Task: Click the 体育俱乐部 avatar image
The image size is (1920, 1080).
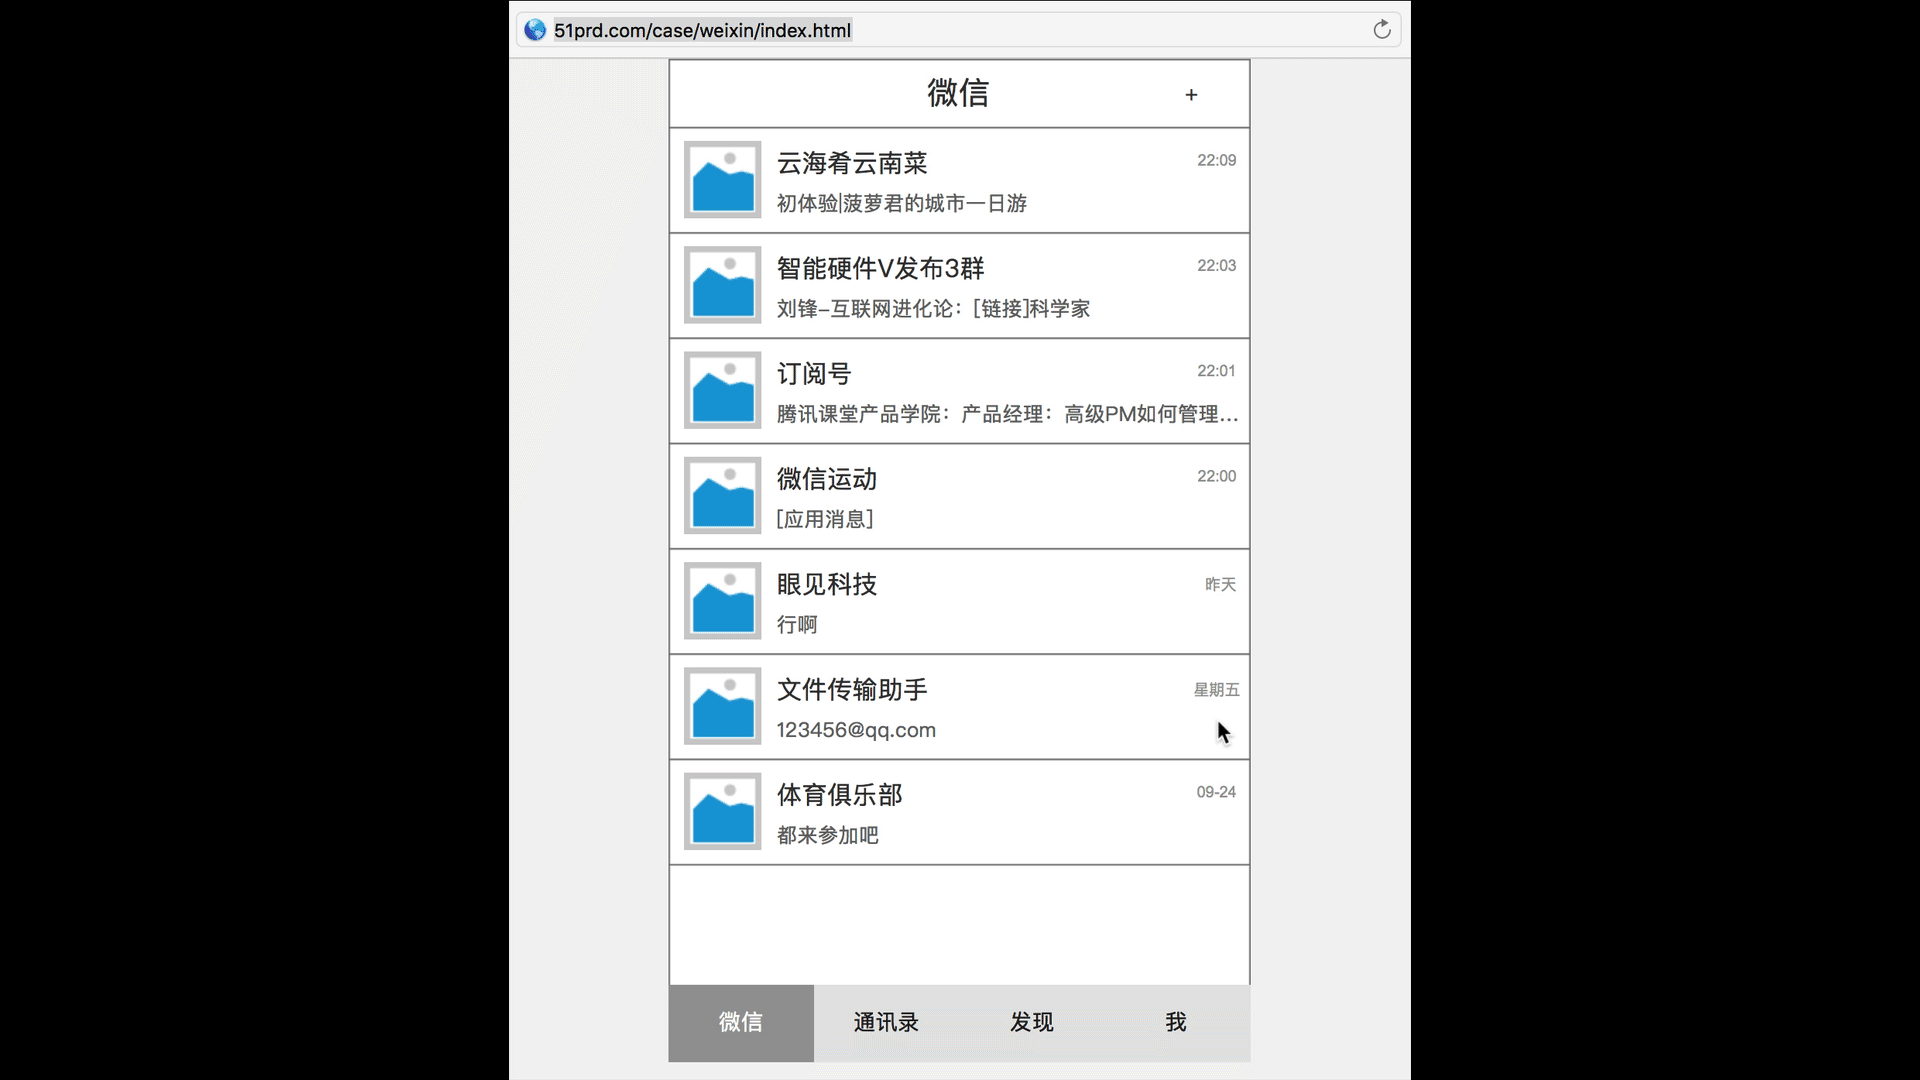Action: [x=721, y=812]
